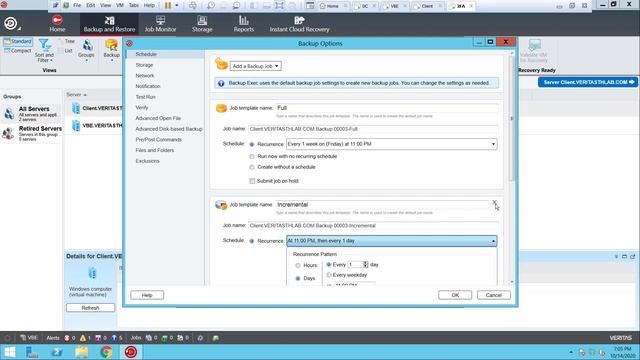Viewport: 640px width, 360px height.
Task: Open Full job recurrence schedule dropdown
Action: click(391, 144)
